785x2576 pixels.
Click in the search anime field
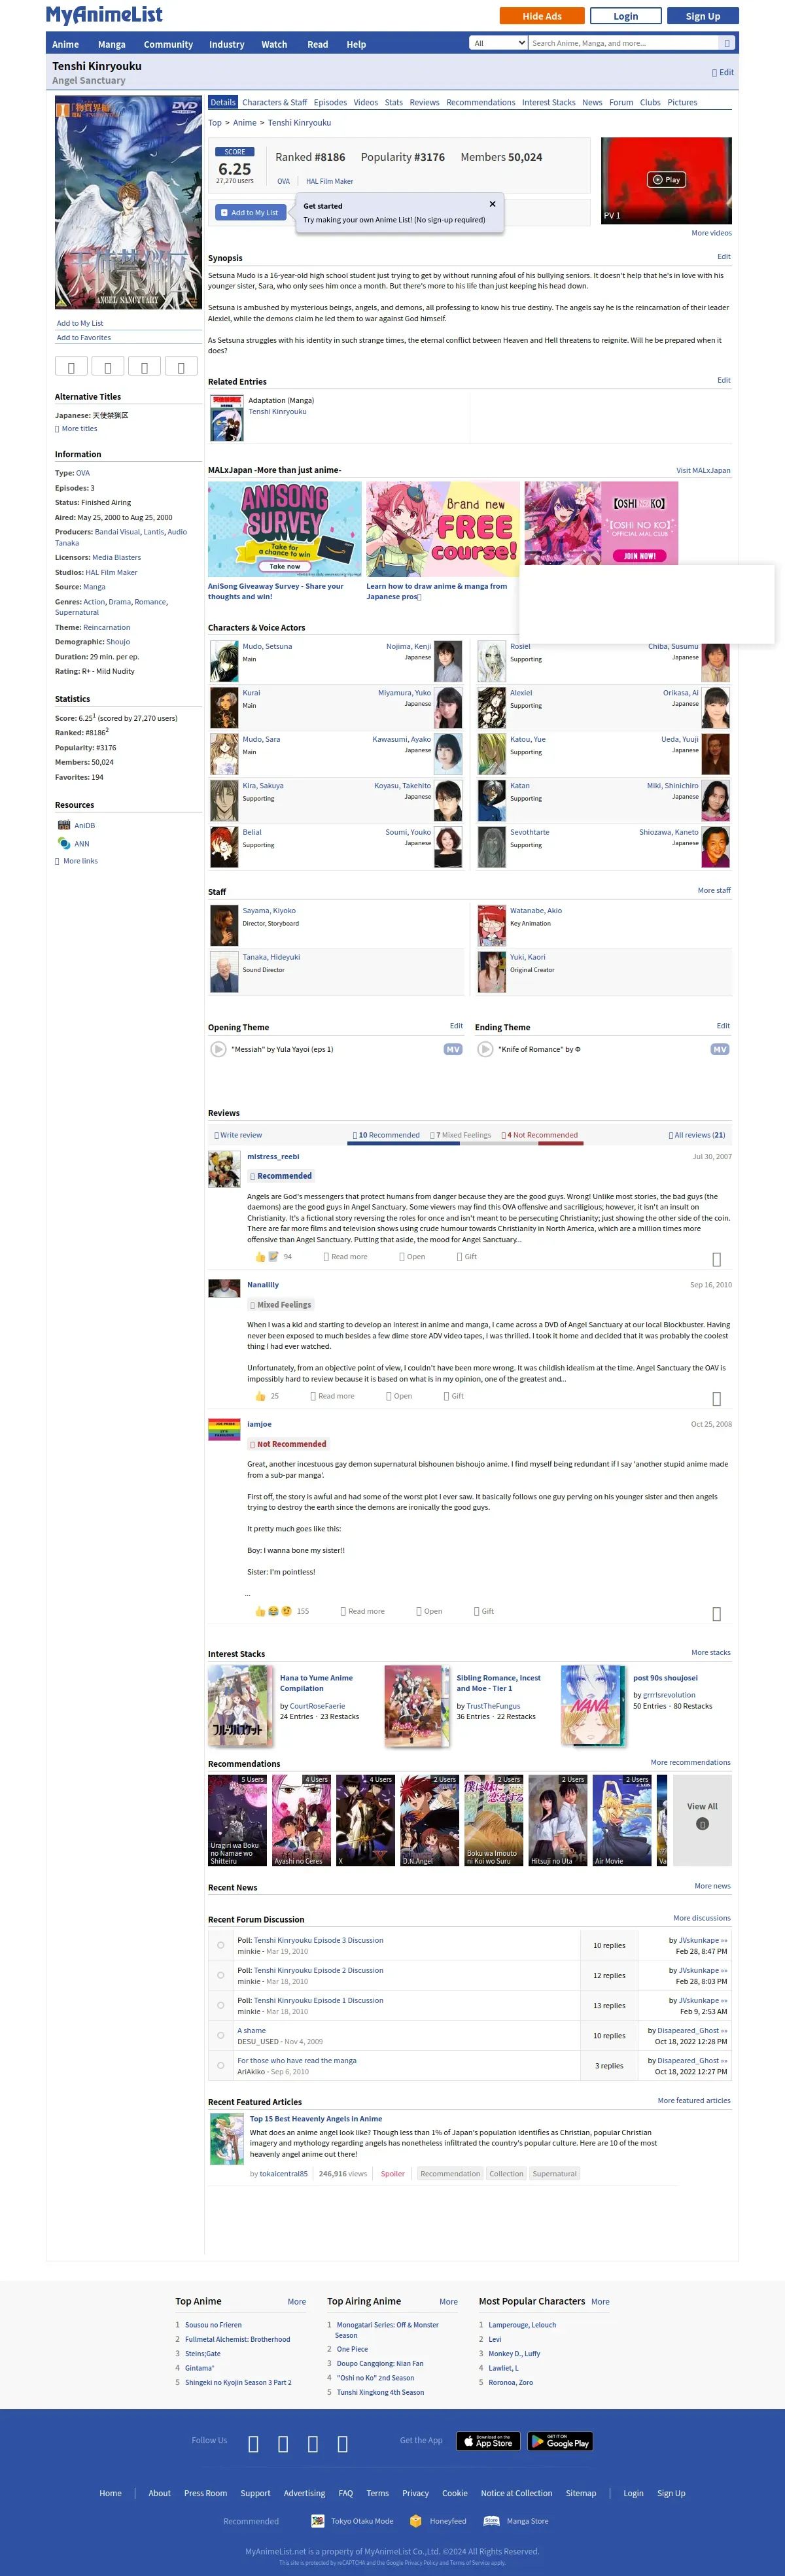[623, 43]
